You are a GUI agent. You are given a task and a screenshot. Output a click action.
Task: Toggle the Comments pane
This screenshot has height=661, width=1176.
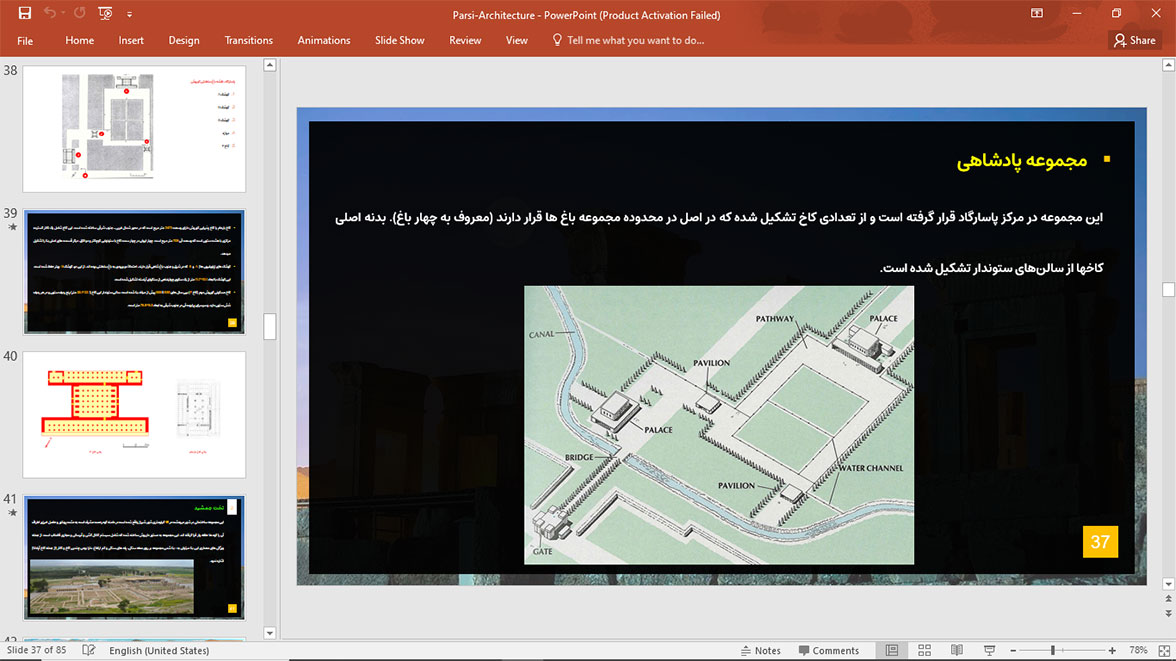pos(829,650)
